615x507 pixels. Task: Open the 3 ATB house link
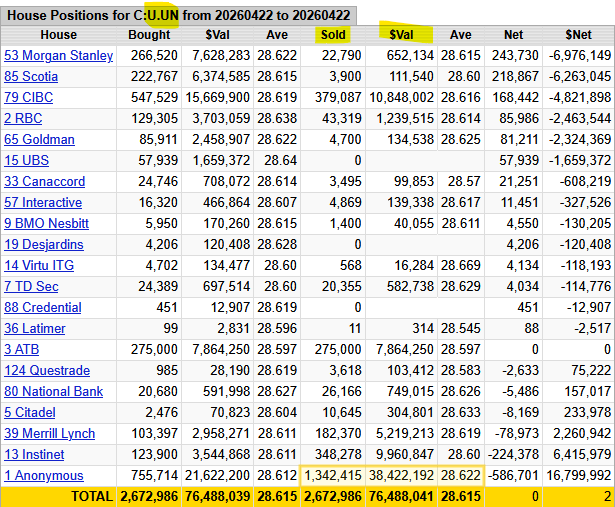21,349
